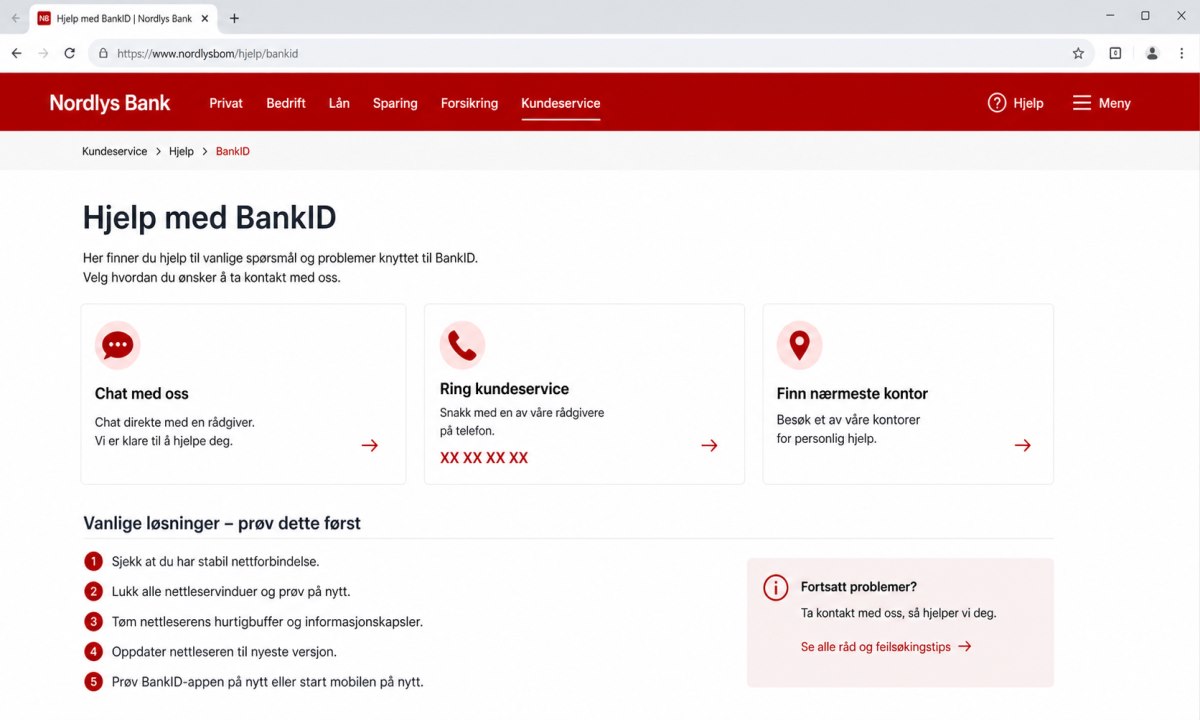Click the Ring kundeservice heading

click(504, 389)
